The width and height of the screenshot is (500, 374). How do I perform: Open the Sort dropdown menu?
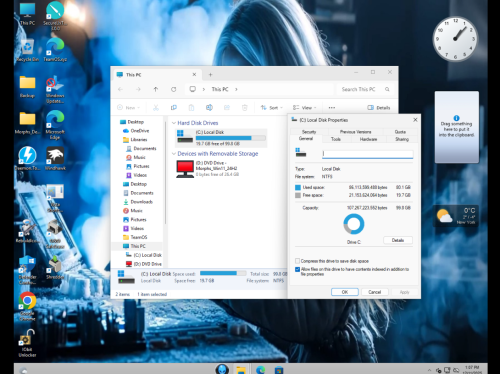272,108
